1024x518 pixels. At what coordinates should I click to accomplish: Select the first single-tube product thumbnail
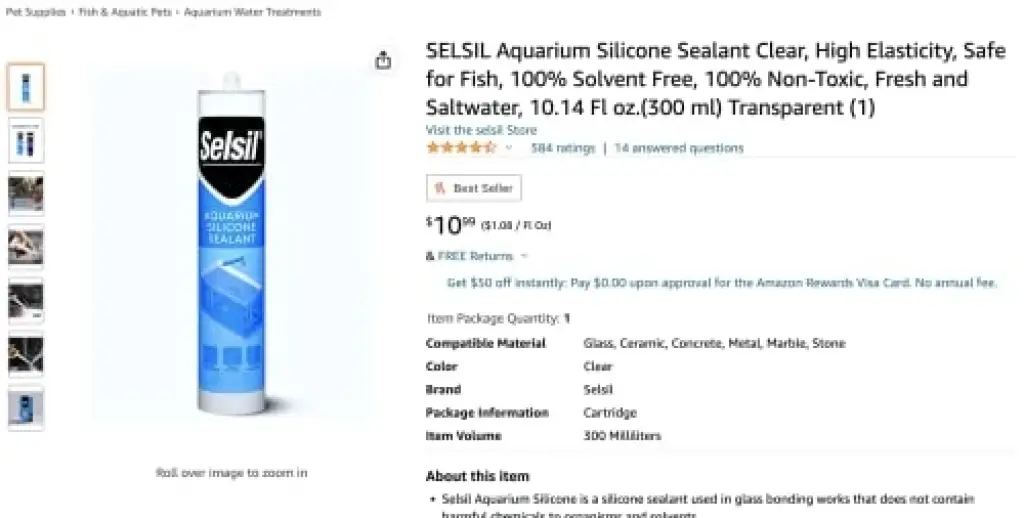point(26,87)
